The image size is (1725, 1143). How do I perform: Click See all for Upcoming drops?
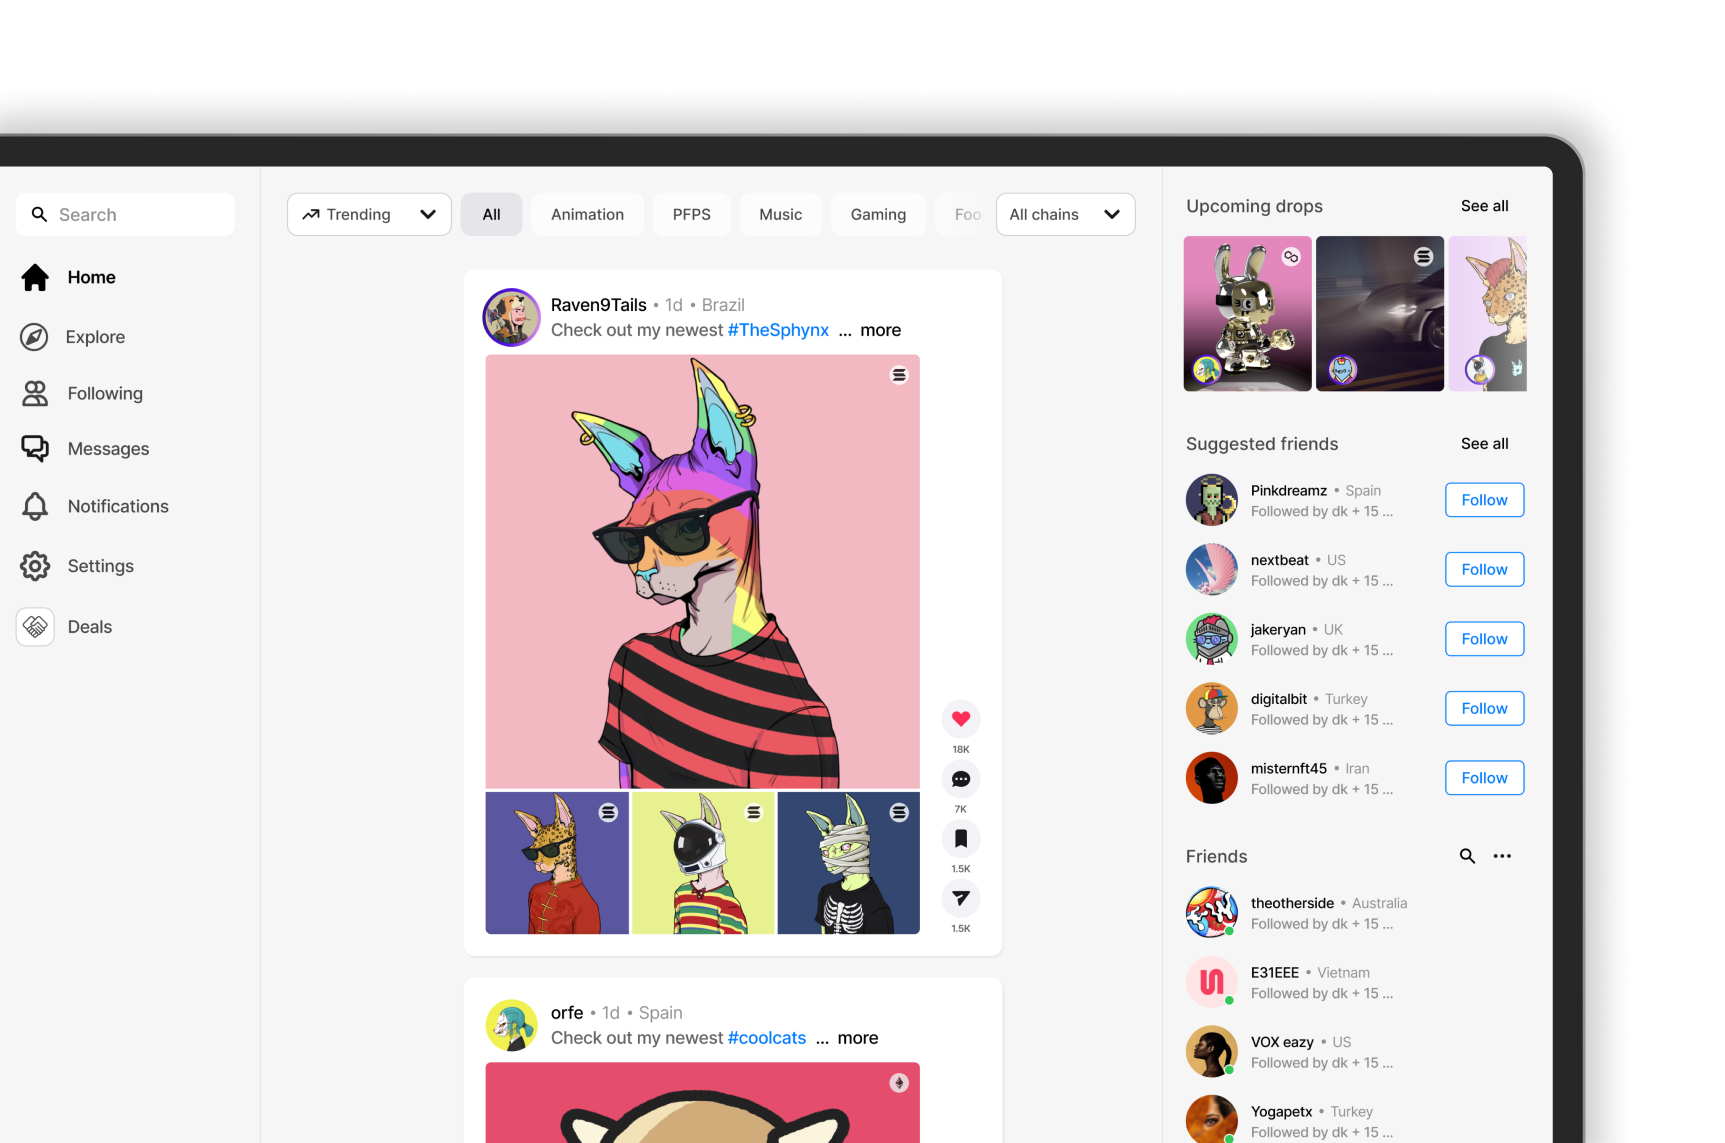tap(1484, 206)
